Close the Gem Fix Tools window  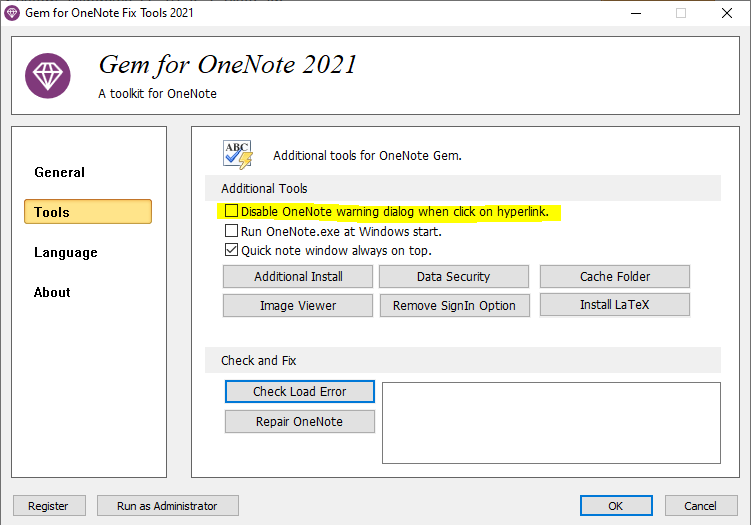tap(727, 13)
